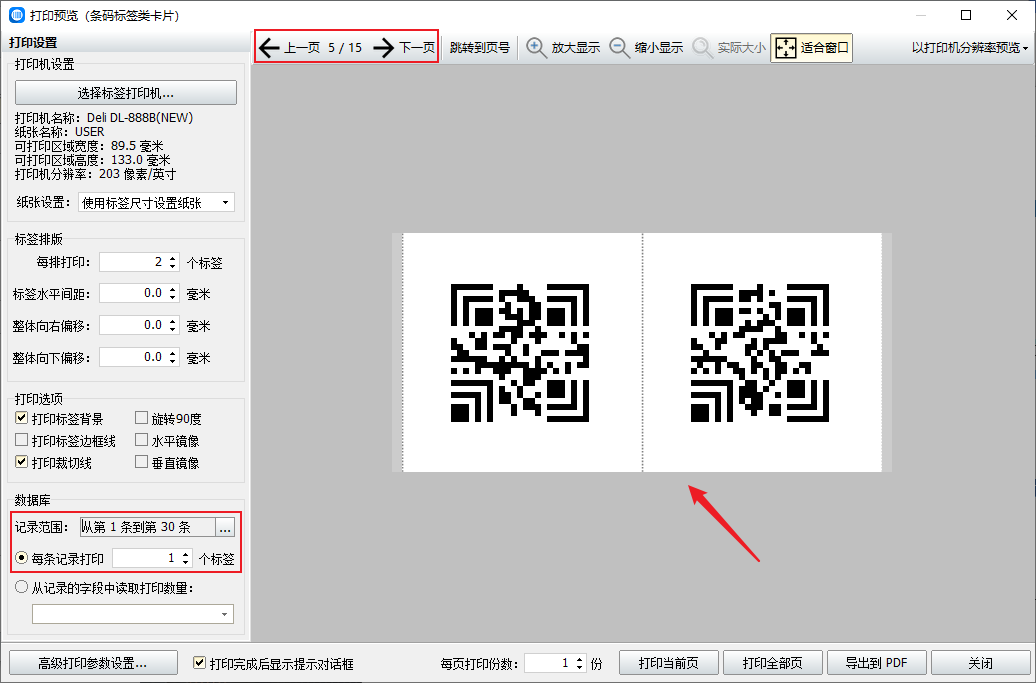
Task: Increase labels per row spinner
Action: [172, 258]
